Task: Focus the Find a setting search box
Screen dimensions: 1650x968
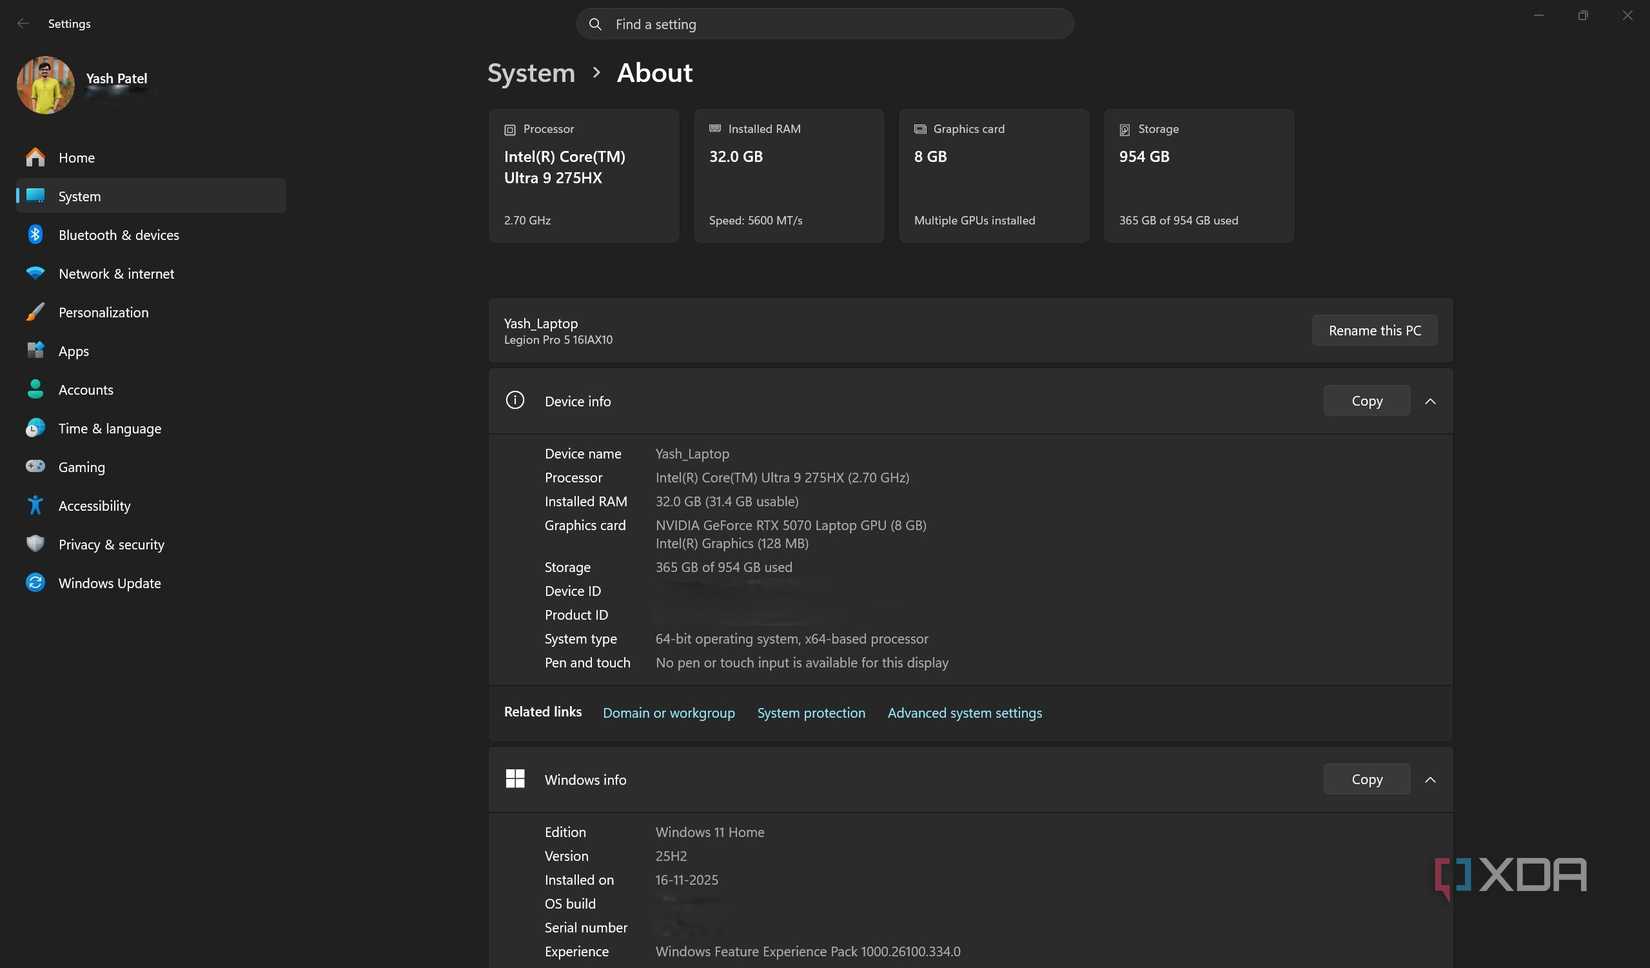Action: pos(825,24)
